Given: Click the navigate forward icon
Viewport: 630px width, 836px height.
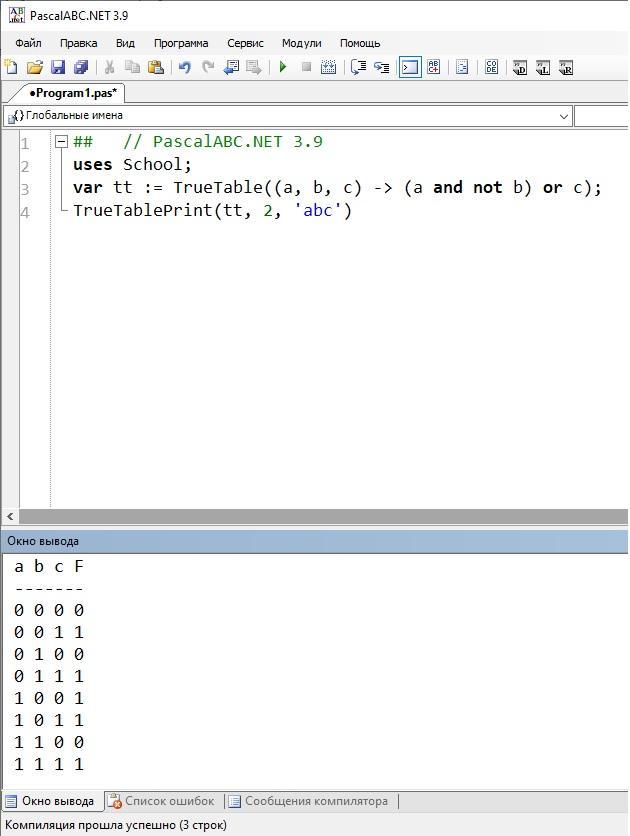Looking at the screenshot, I should pos(254,67).
